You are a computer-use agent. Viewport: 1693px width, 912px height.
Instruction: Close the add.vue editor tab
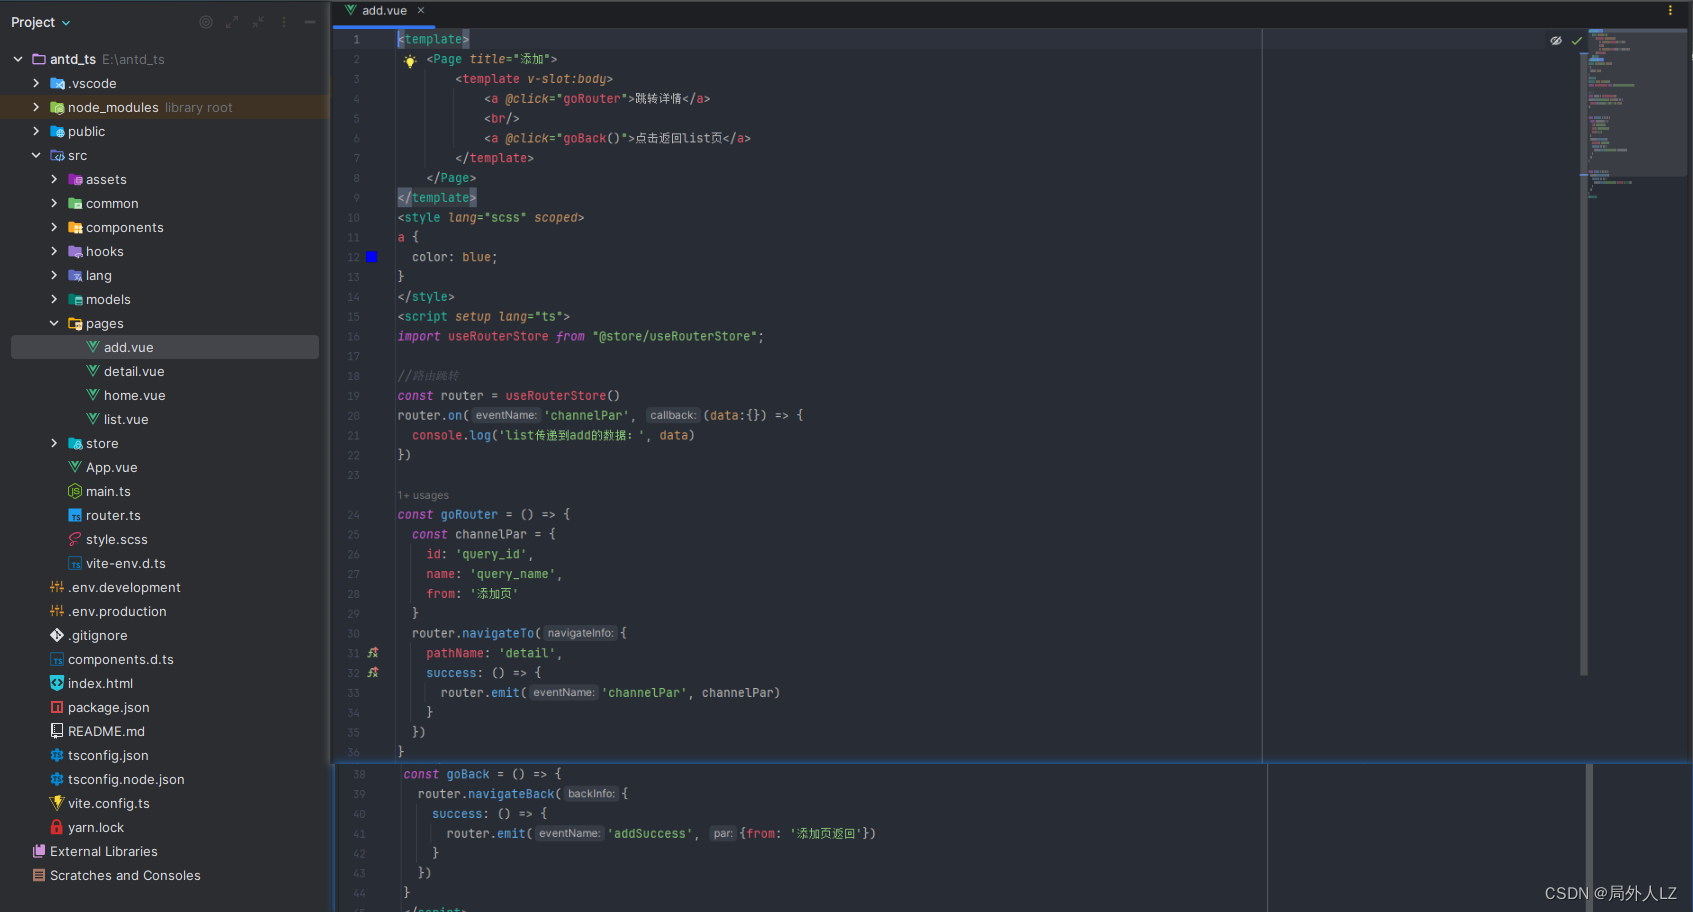(x=421, y=10)
